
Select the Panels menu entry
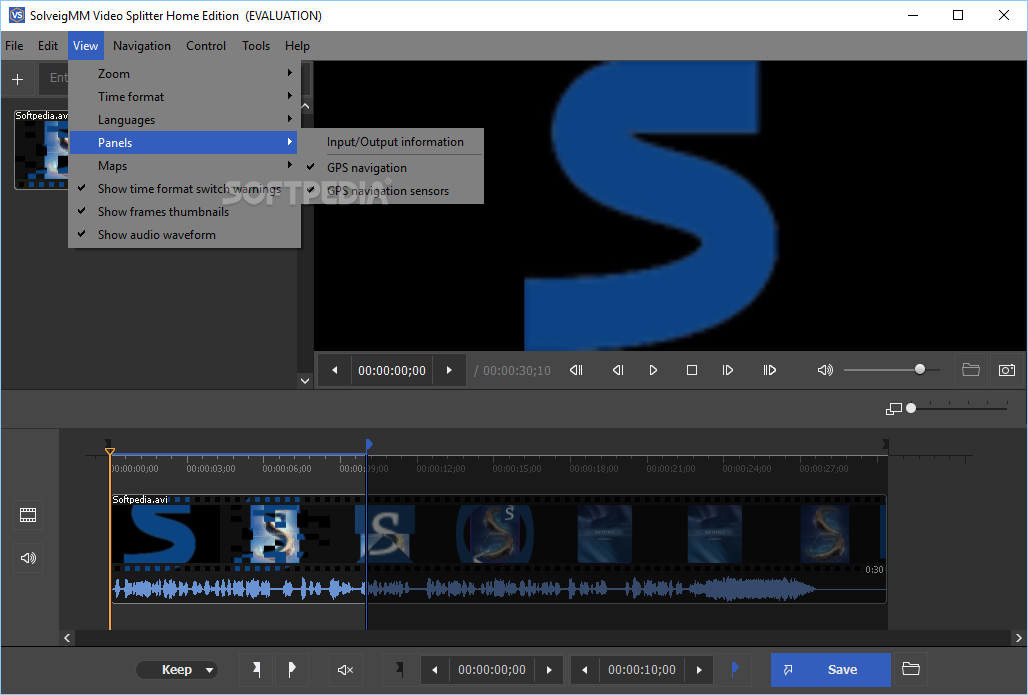(x=184, y=143)
